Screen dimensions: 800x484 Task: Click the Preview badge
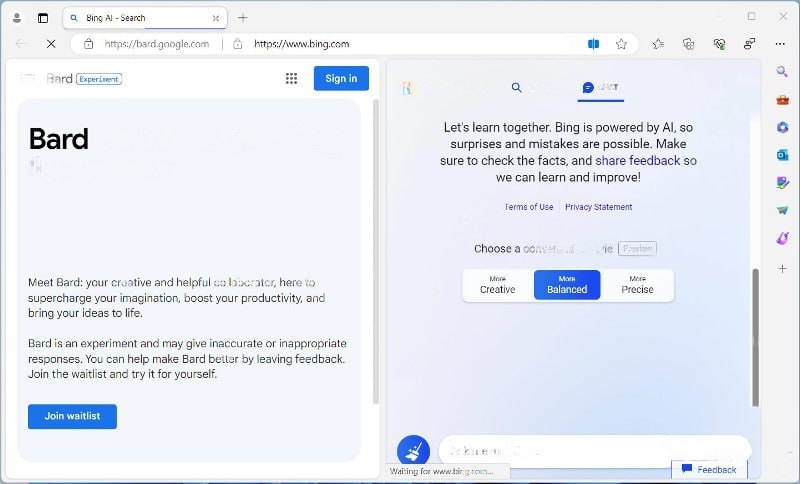point(637,248)
